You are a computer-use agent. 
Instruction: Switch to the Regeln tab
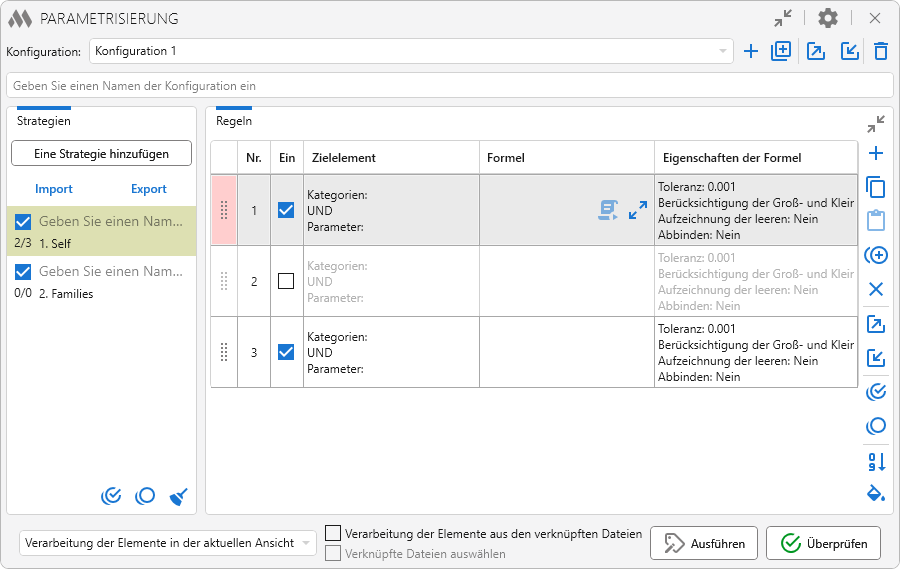(234, 121)
